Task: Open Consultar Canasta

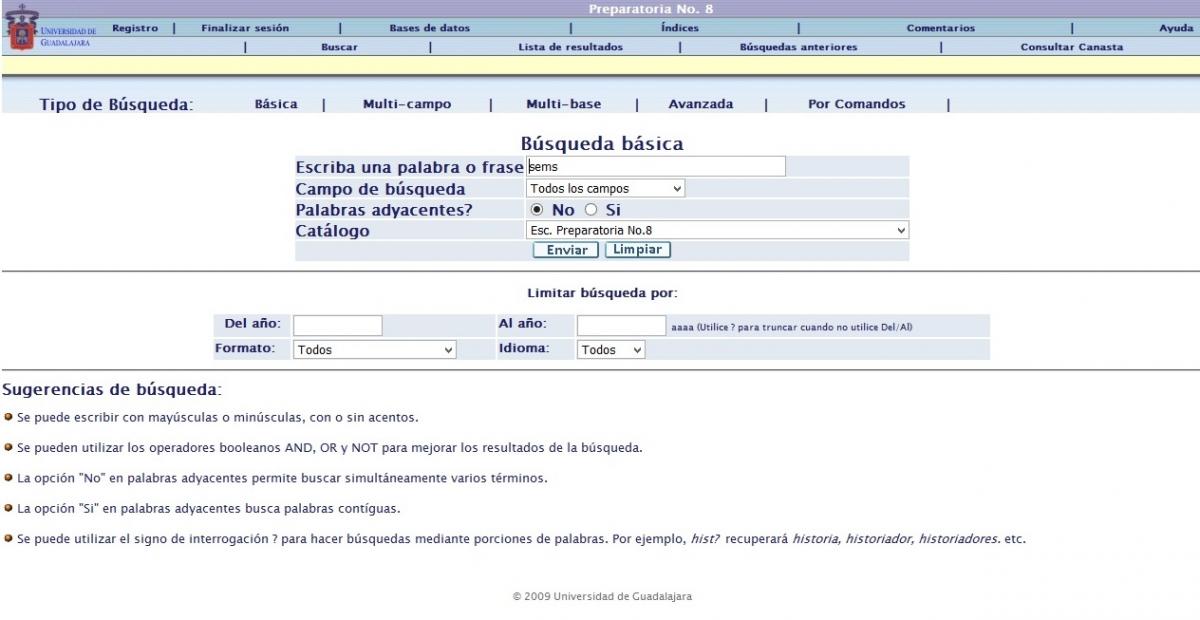Action: coord(1071,47)
